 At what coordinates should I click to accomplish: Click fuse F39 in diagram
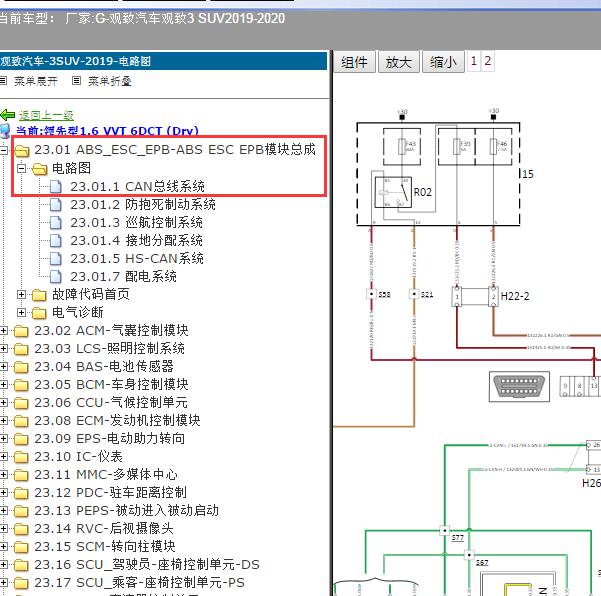point(456,147)
